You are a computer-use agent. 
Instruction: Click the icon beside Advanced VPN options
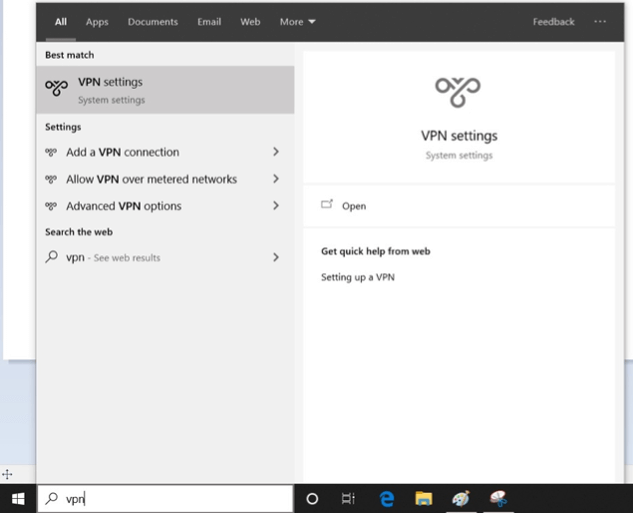pyautogui.click(x=51, y=206)
